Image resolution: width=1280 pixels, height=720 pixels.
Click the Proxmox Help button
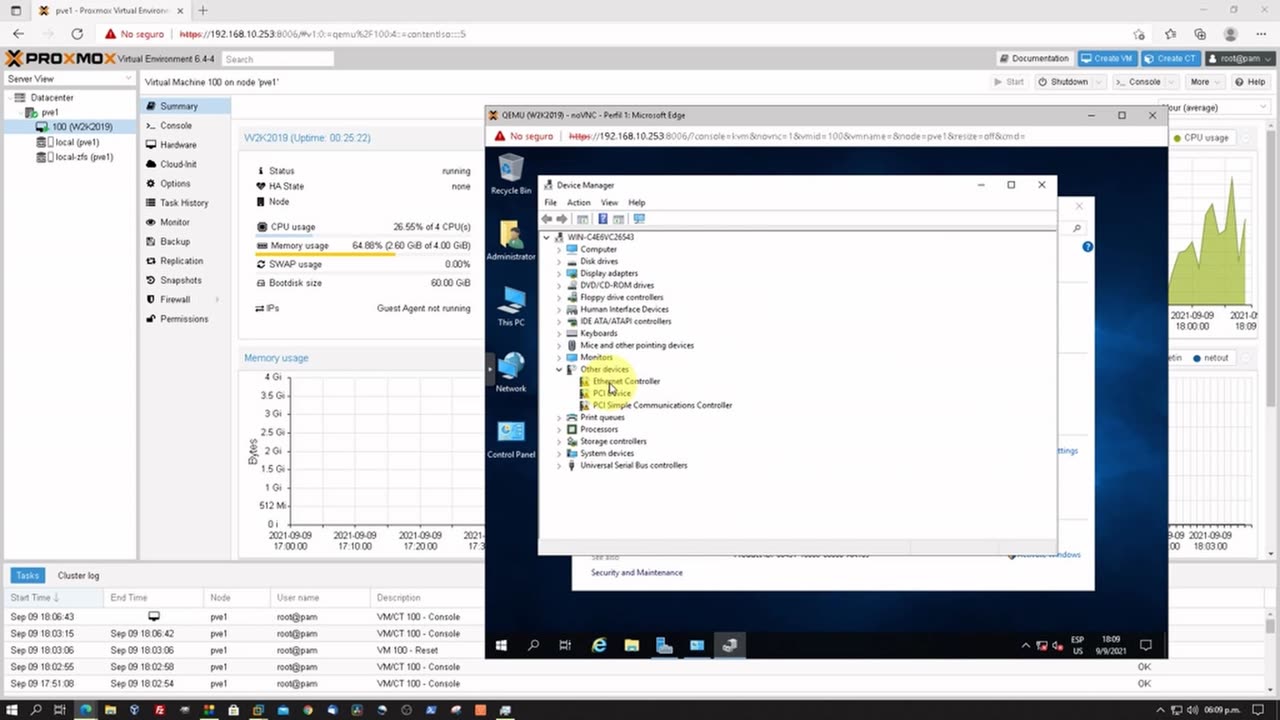[x=1250, y=82]
